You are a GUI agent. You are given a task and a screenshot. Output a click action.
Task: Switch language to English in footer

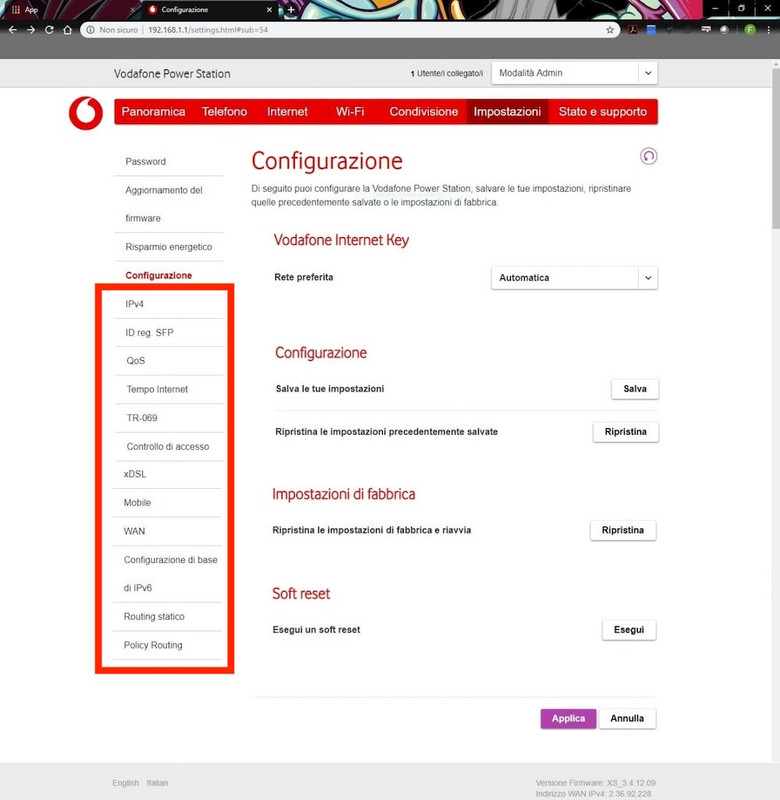point(125,783)
